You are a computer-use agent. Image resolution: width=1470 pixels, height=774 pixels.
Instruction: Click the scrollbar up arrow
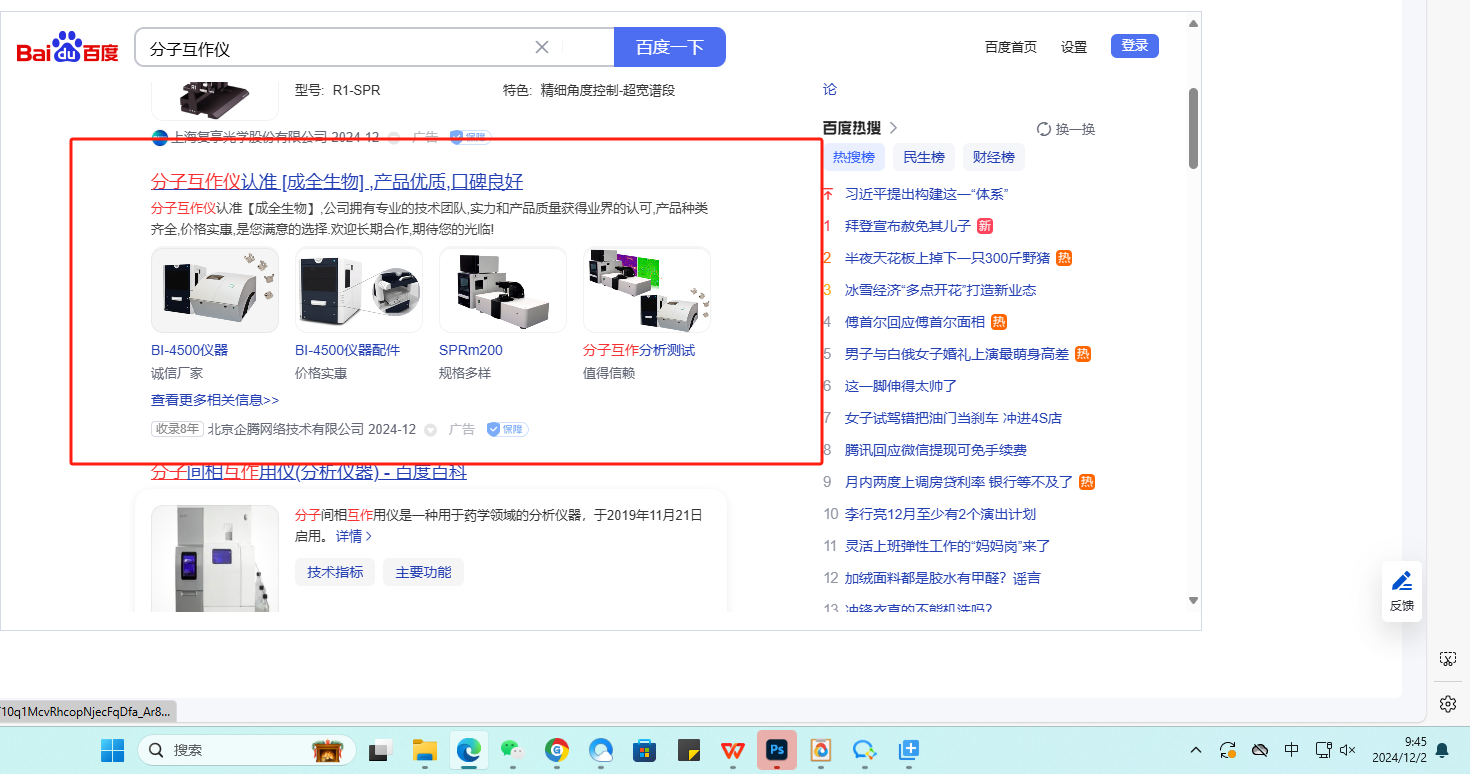pyautogui.click(x=1193, y=23)
